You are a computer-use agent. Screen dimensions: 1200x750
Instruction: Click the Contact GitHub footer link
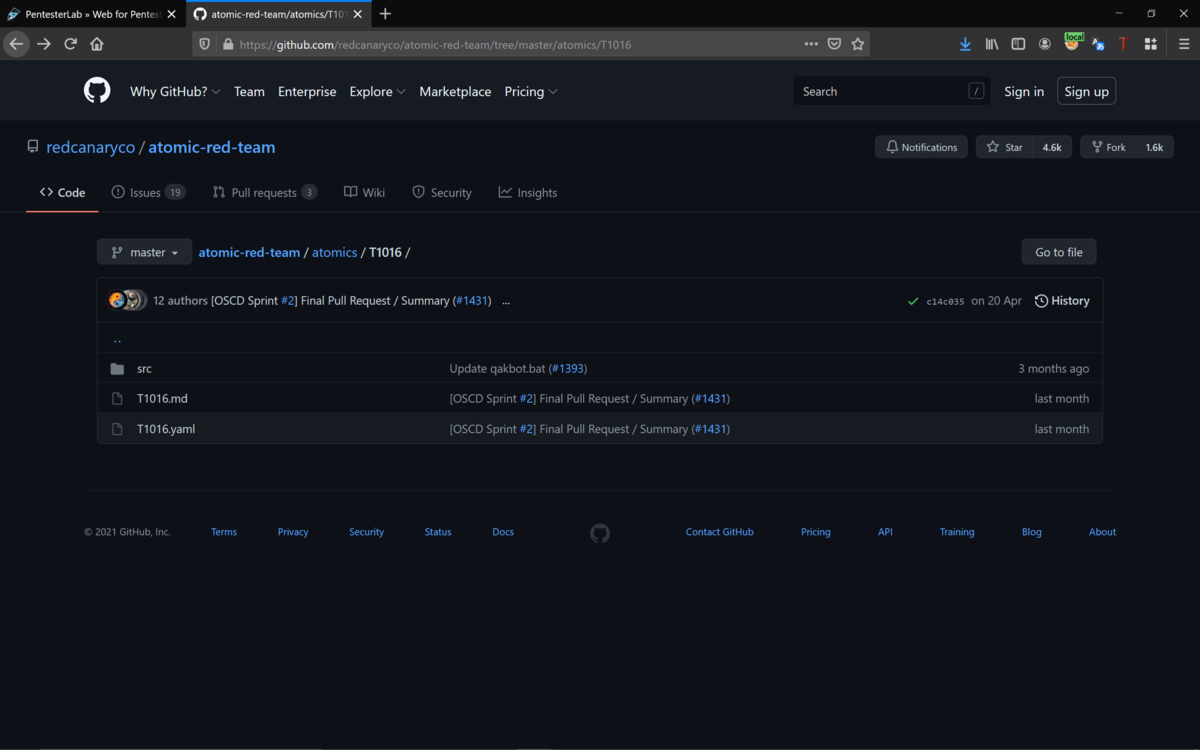719,532
